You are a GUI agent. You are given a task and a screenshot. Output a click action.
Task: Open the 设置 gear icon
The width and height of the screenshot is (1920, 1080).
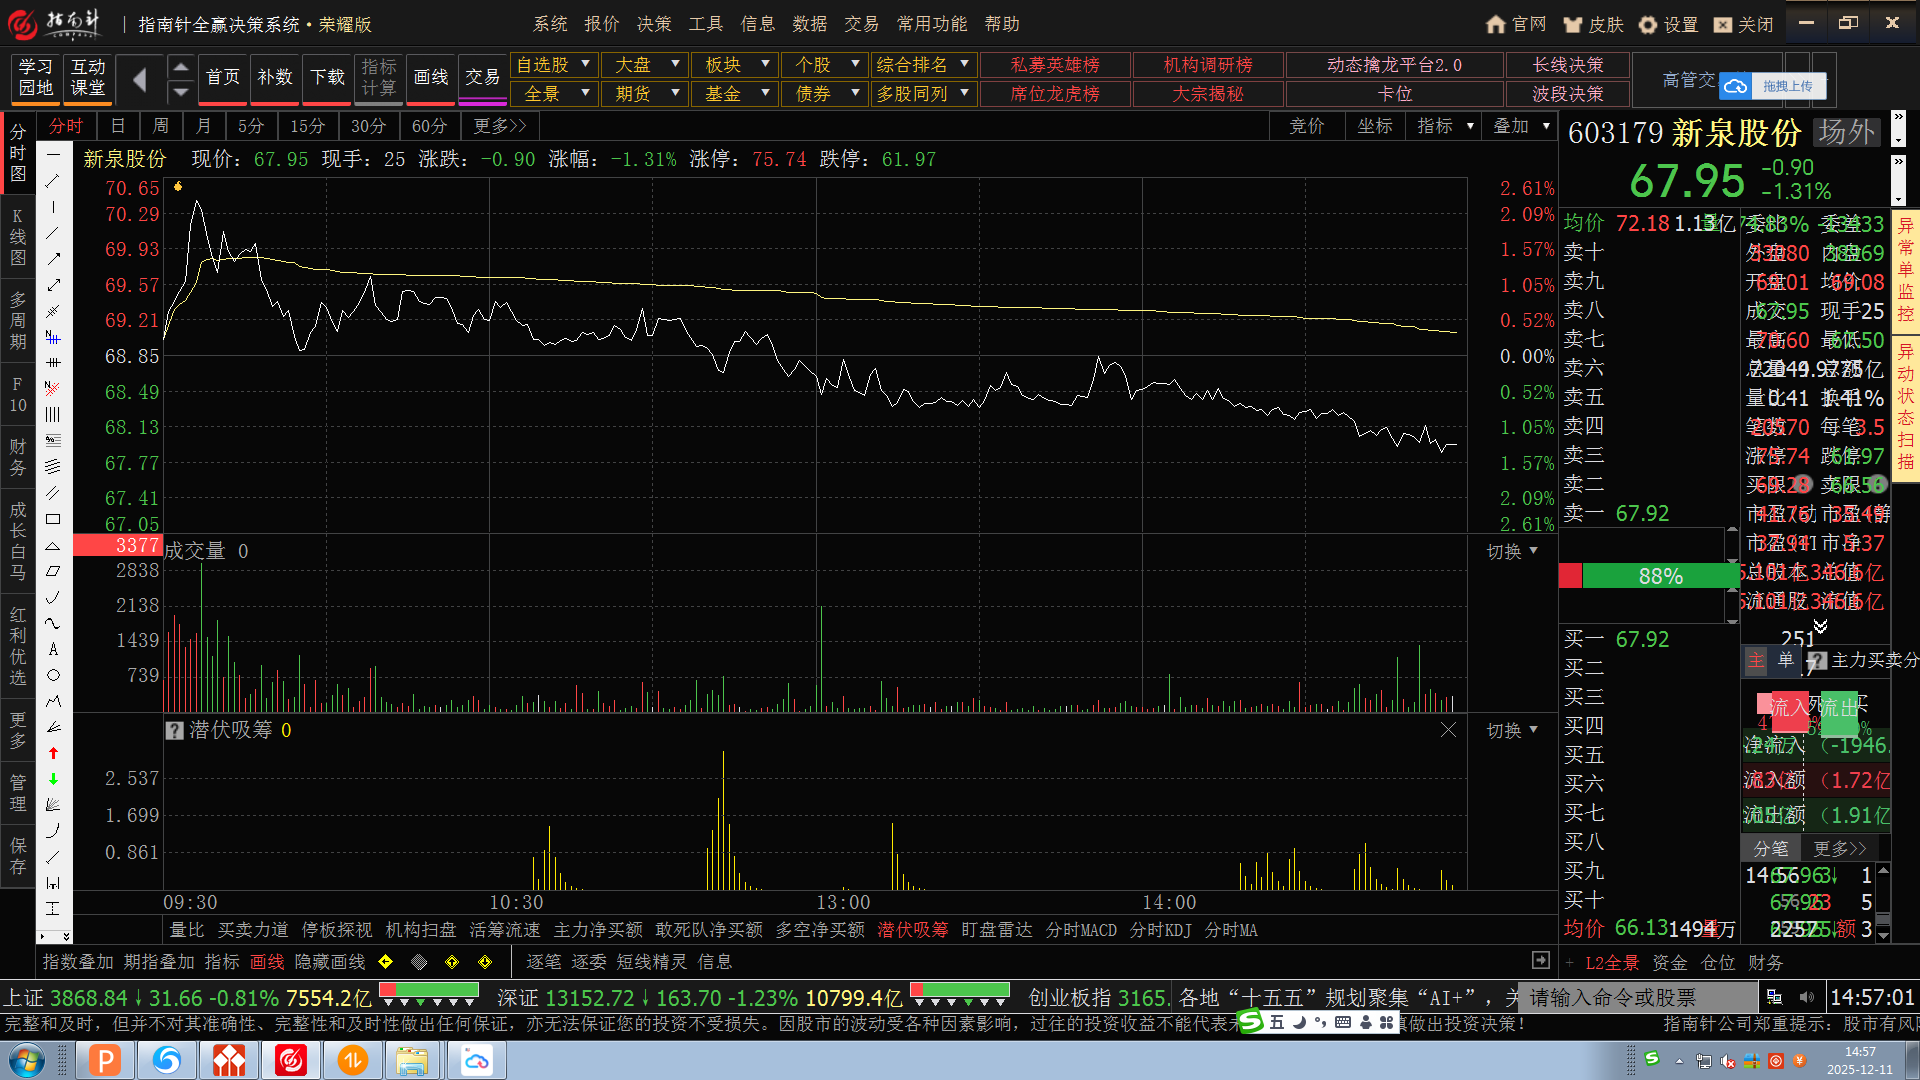click(1648, 24)
